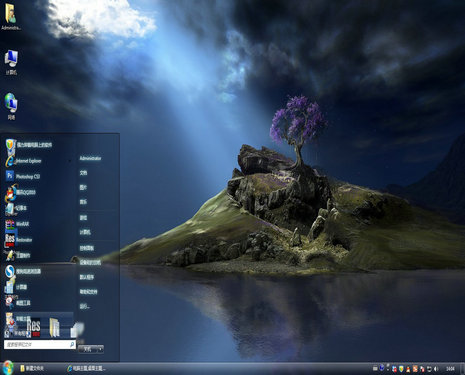Expand the arrow beside the Shut down button

pos(100,349)
